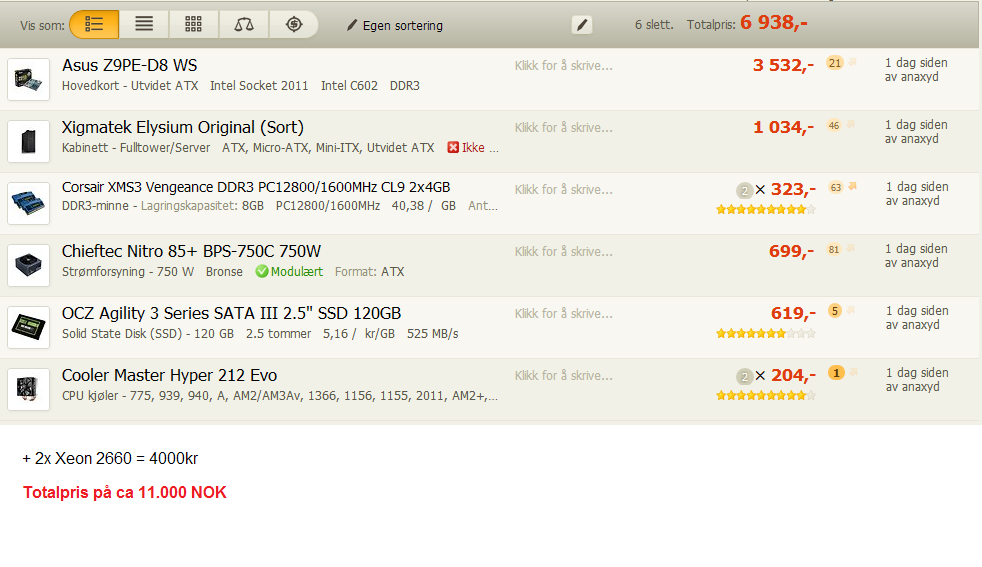The height and width of the screenshot is (567, 982).
Task: Open Cooler Master Hyper 212 thumbnail
Action: 28,390
